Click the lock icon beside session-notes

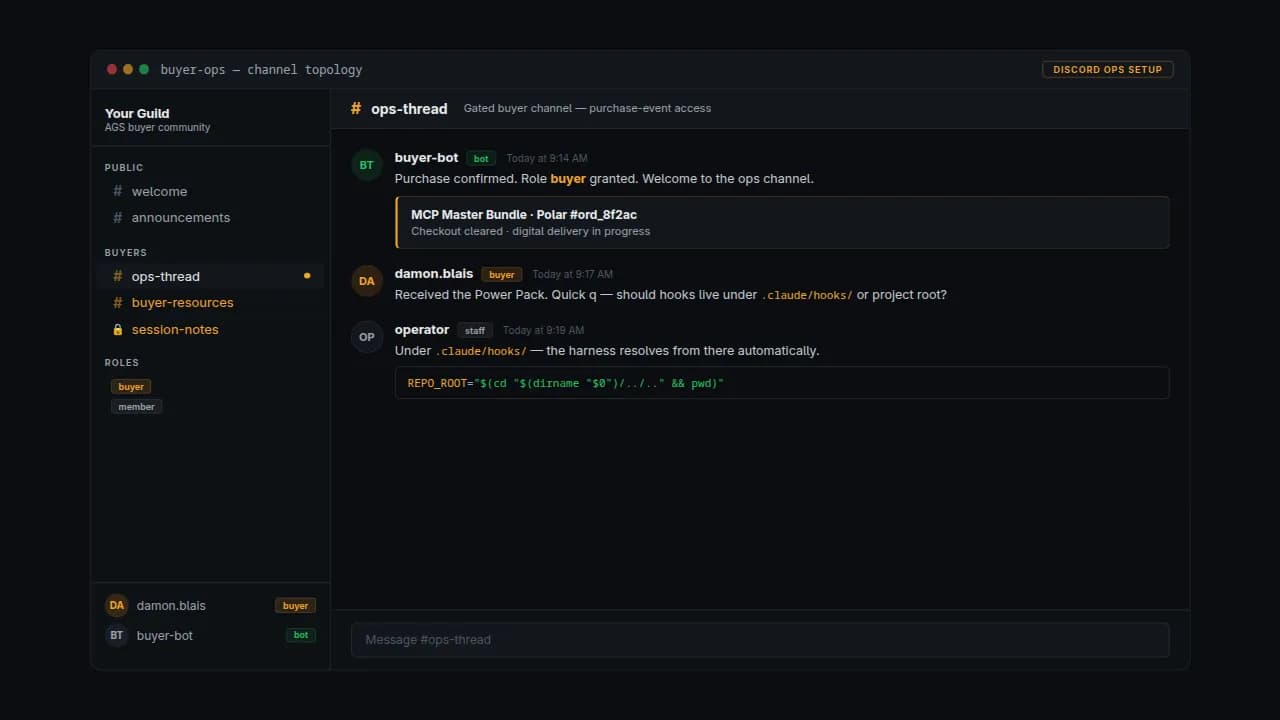118,329
